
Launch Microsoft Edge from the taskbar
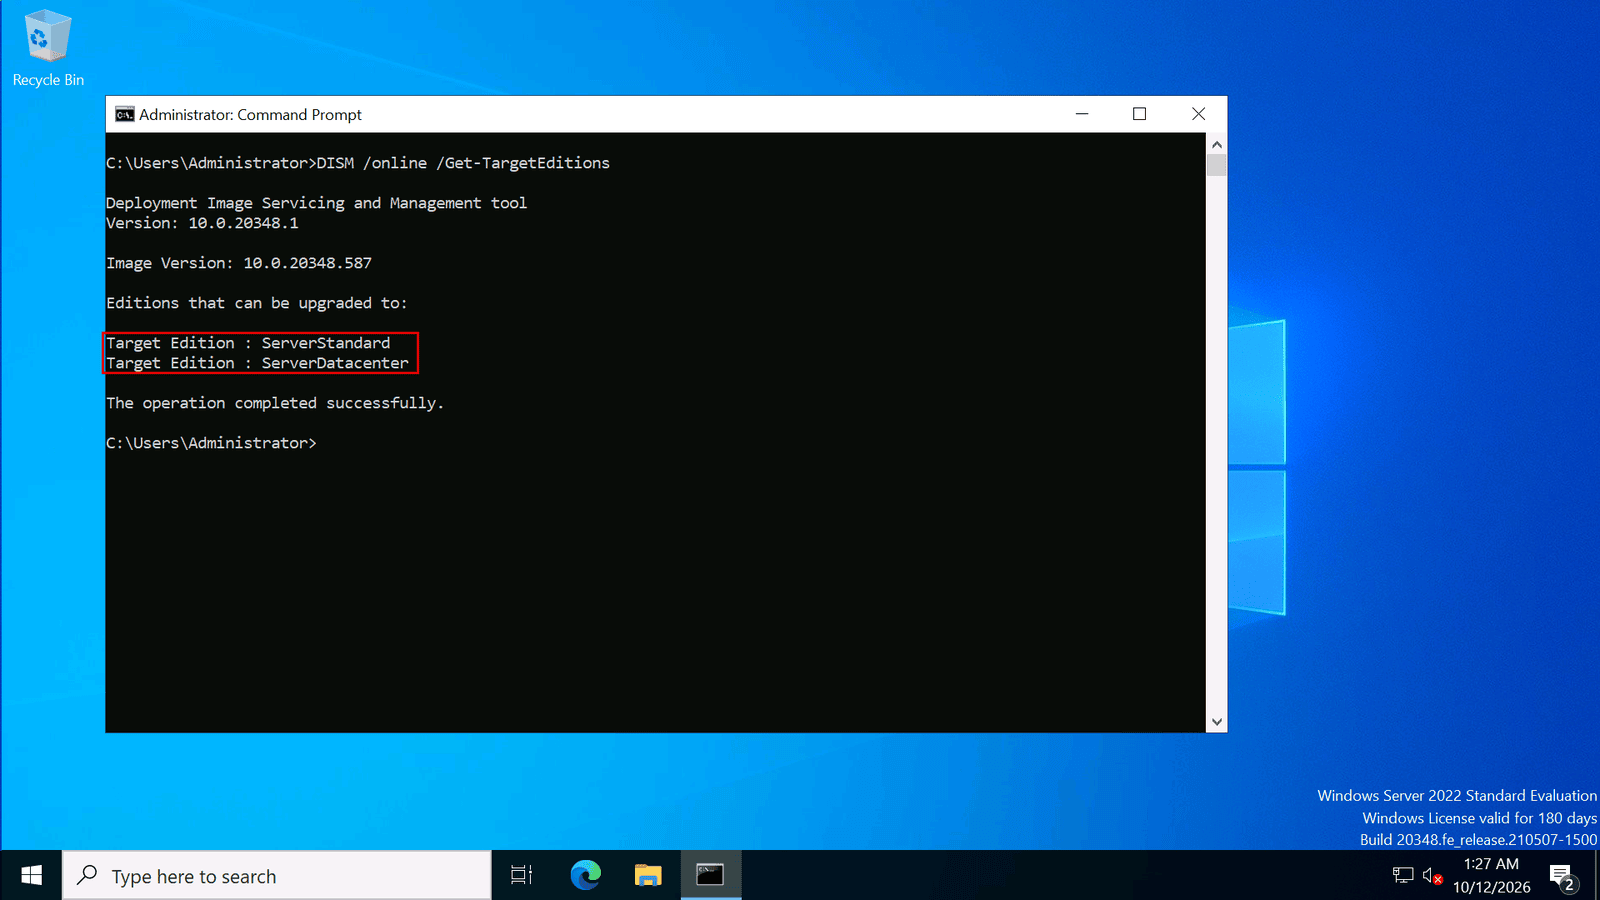(585, 875)
